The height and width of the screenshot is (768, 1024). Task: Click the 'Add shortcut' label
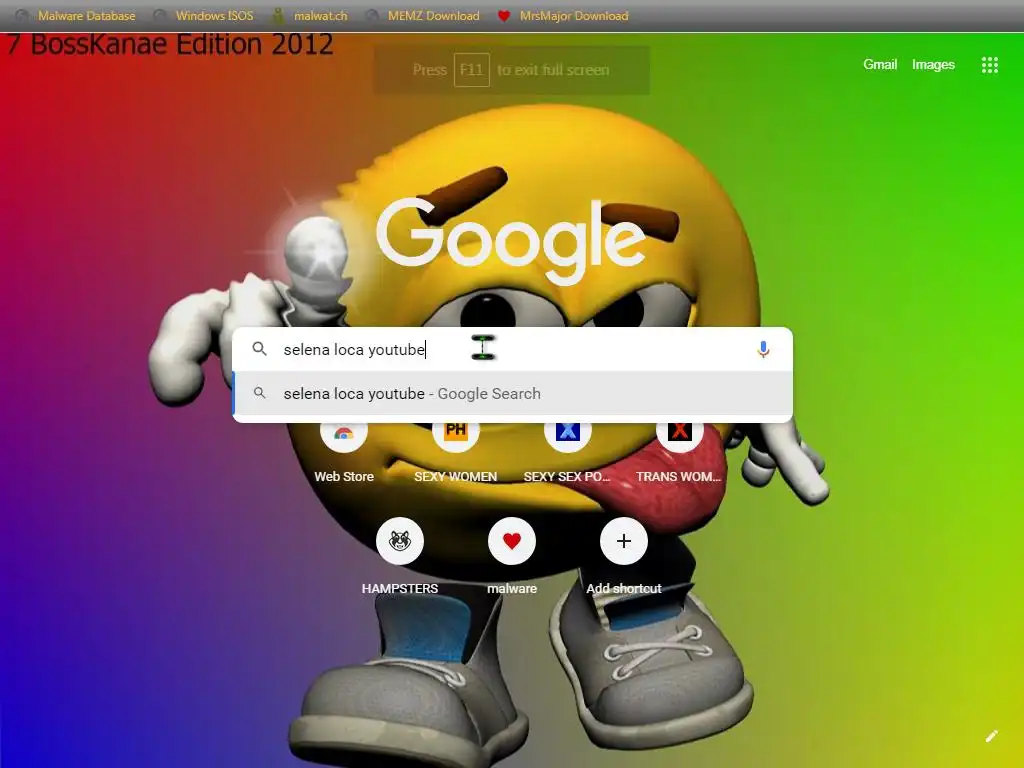coord(624,588)
